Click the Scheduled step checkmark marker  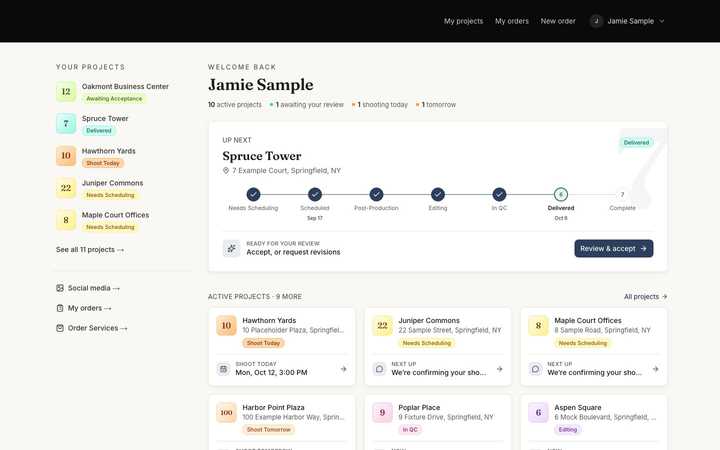[315, 195]
